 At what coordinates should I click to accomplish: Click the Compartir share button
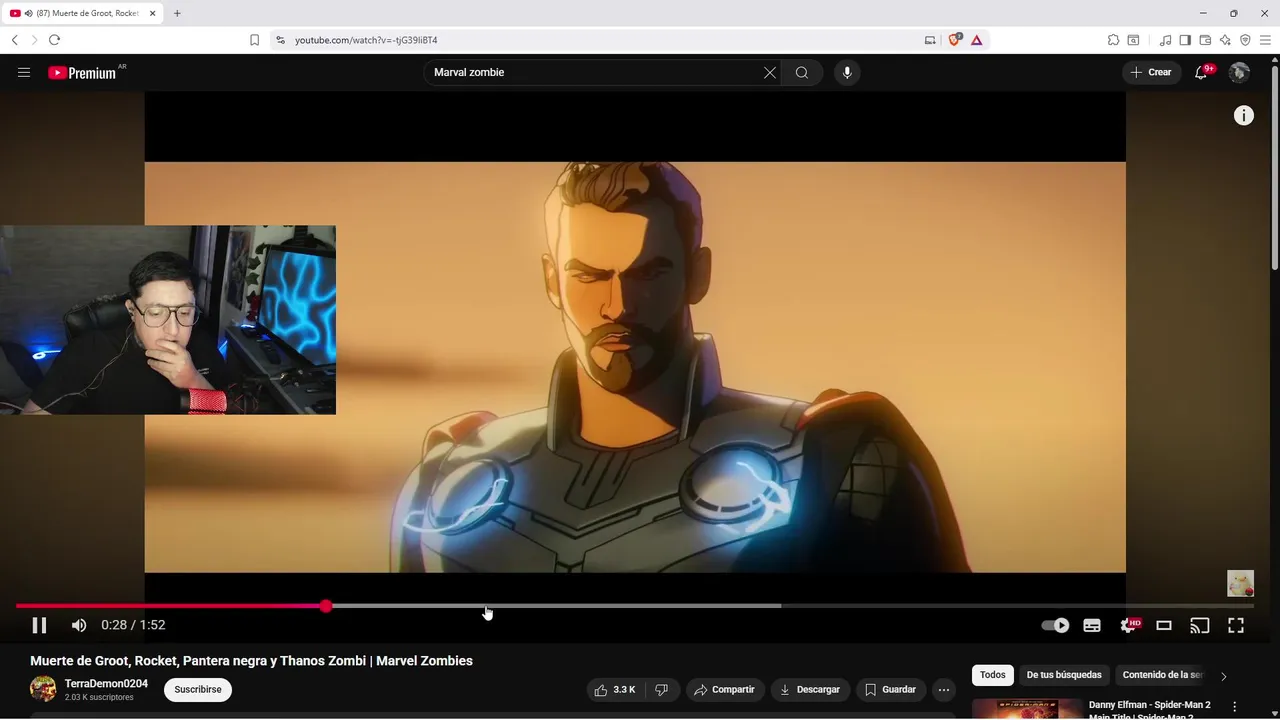(725, 690)
